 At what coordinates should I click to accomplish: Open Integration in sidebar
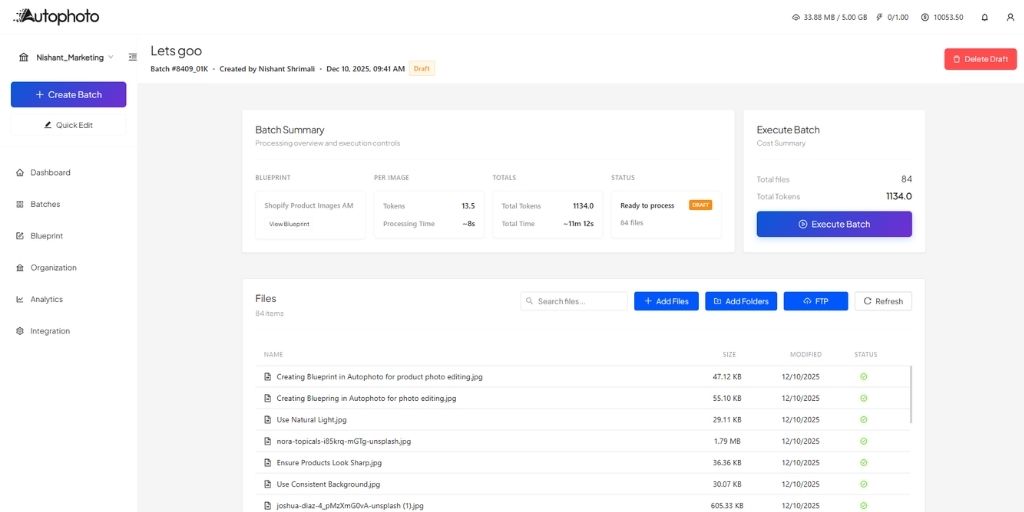point(42,331)
